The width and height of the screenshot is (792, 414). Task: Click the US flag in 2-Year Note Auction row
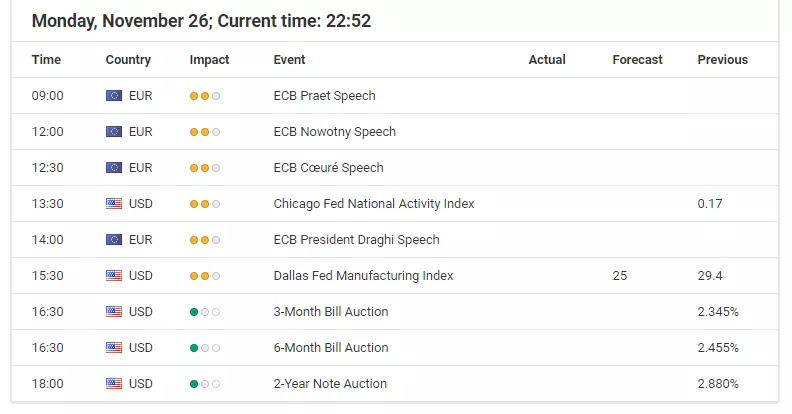tap(114, 384)
